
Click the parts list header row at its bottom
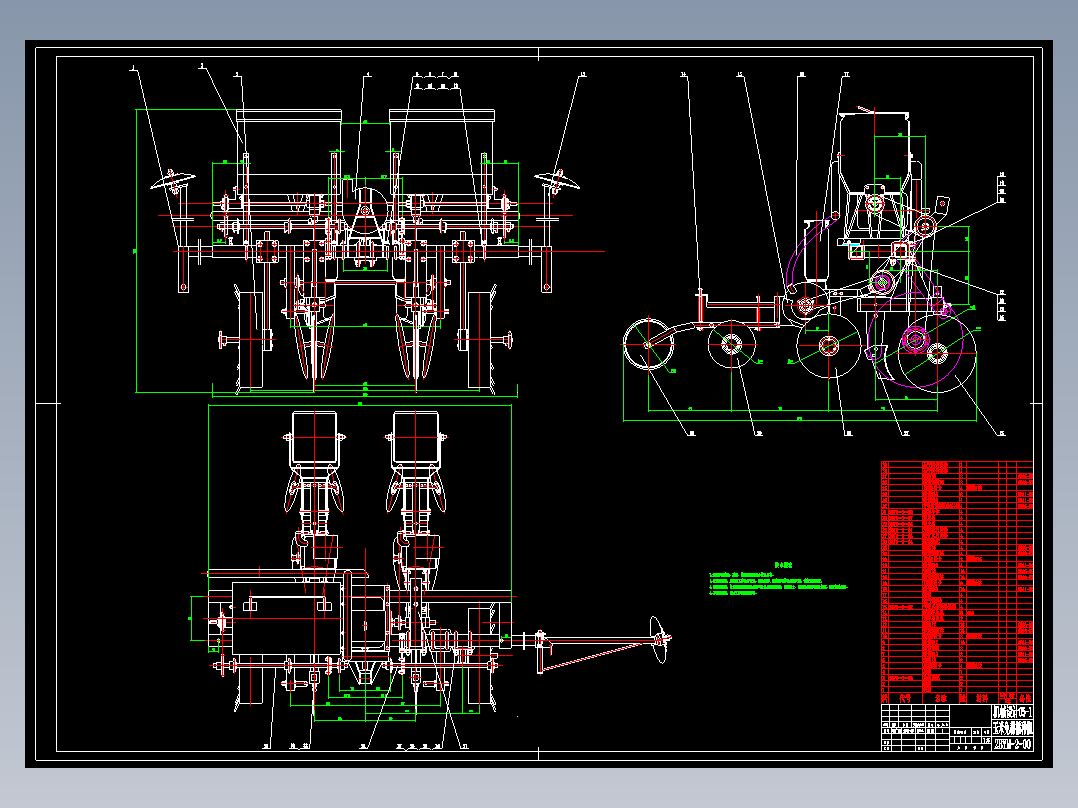(x=956, y=698)
